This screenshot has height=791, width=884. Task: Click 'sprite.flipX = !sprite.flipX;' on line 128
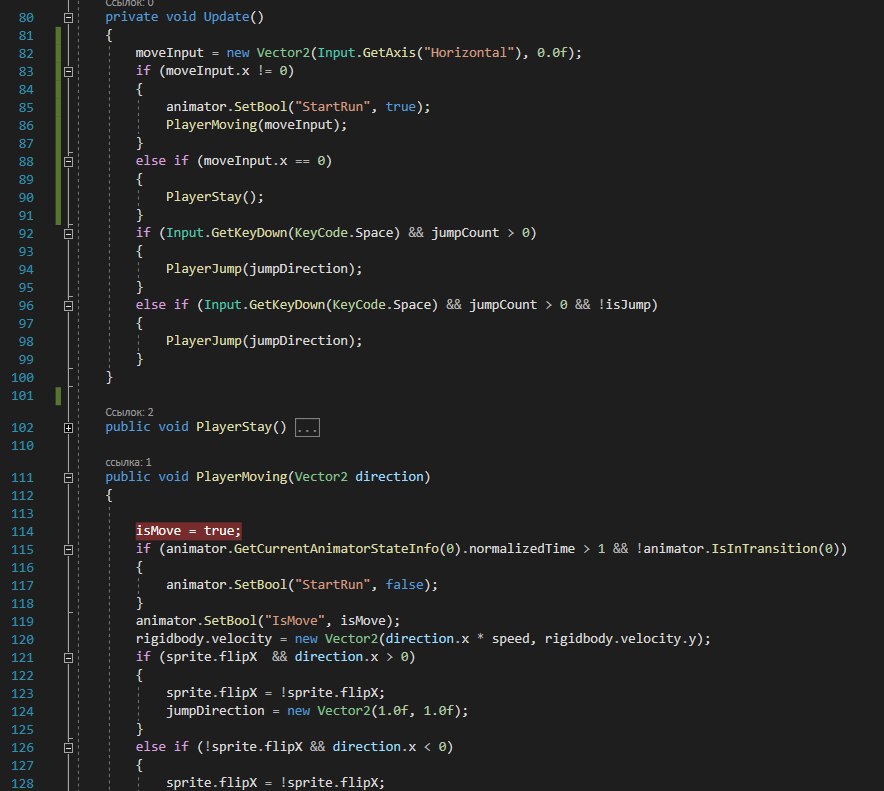coord(275,783)
